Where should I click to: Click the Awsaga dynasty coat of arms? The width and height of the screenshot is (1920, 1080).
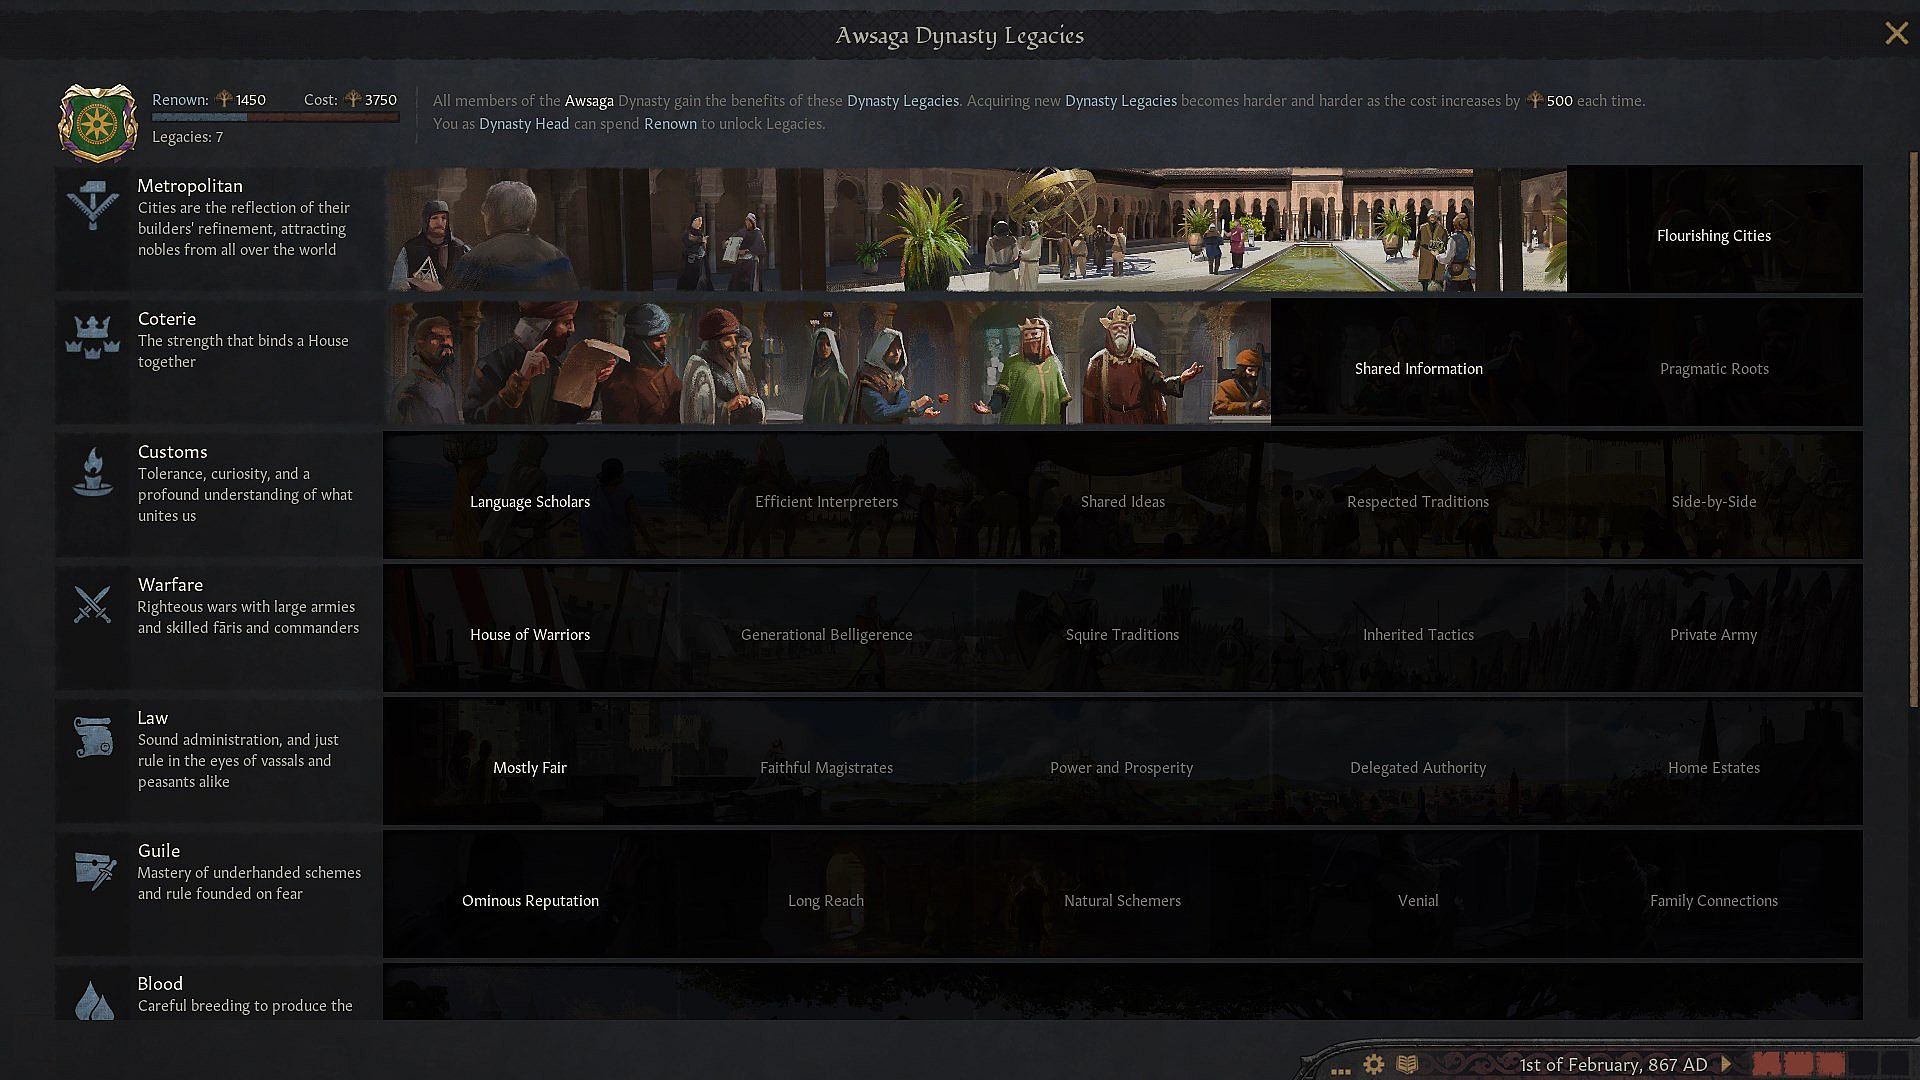(x=97, y=123)
